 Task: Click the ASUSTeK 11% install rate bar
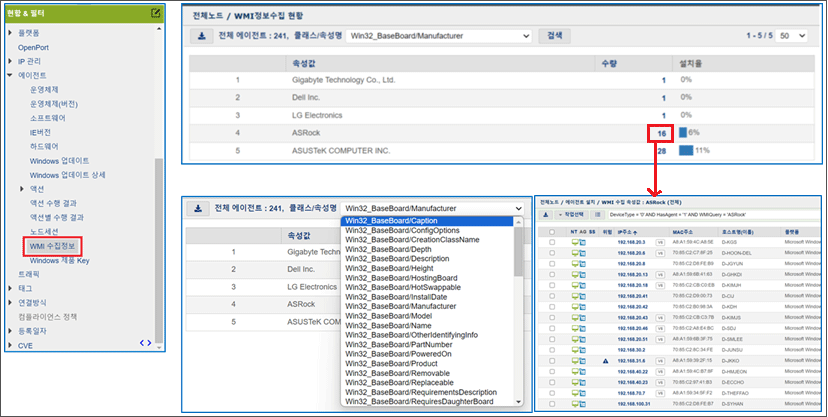click(x=686, y=151)
